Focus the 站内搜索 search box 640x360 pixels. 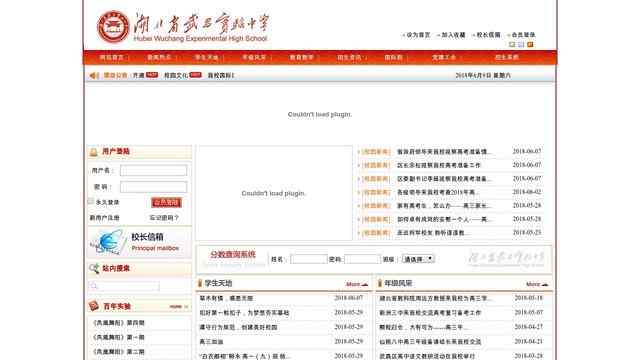124,286
